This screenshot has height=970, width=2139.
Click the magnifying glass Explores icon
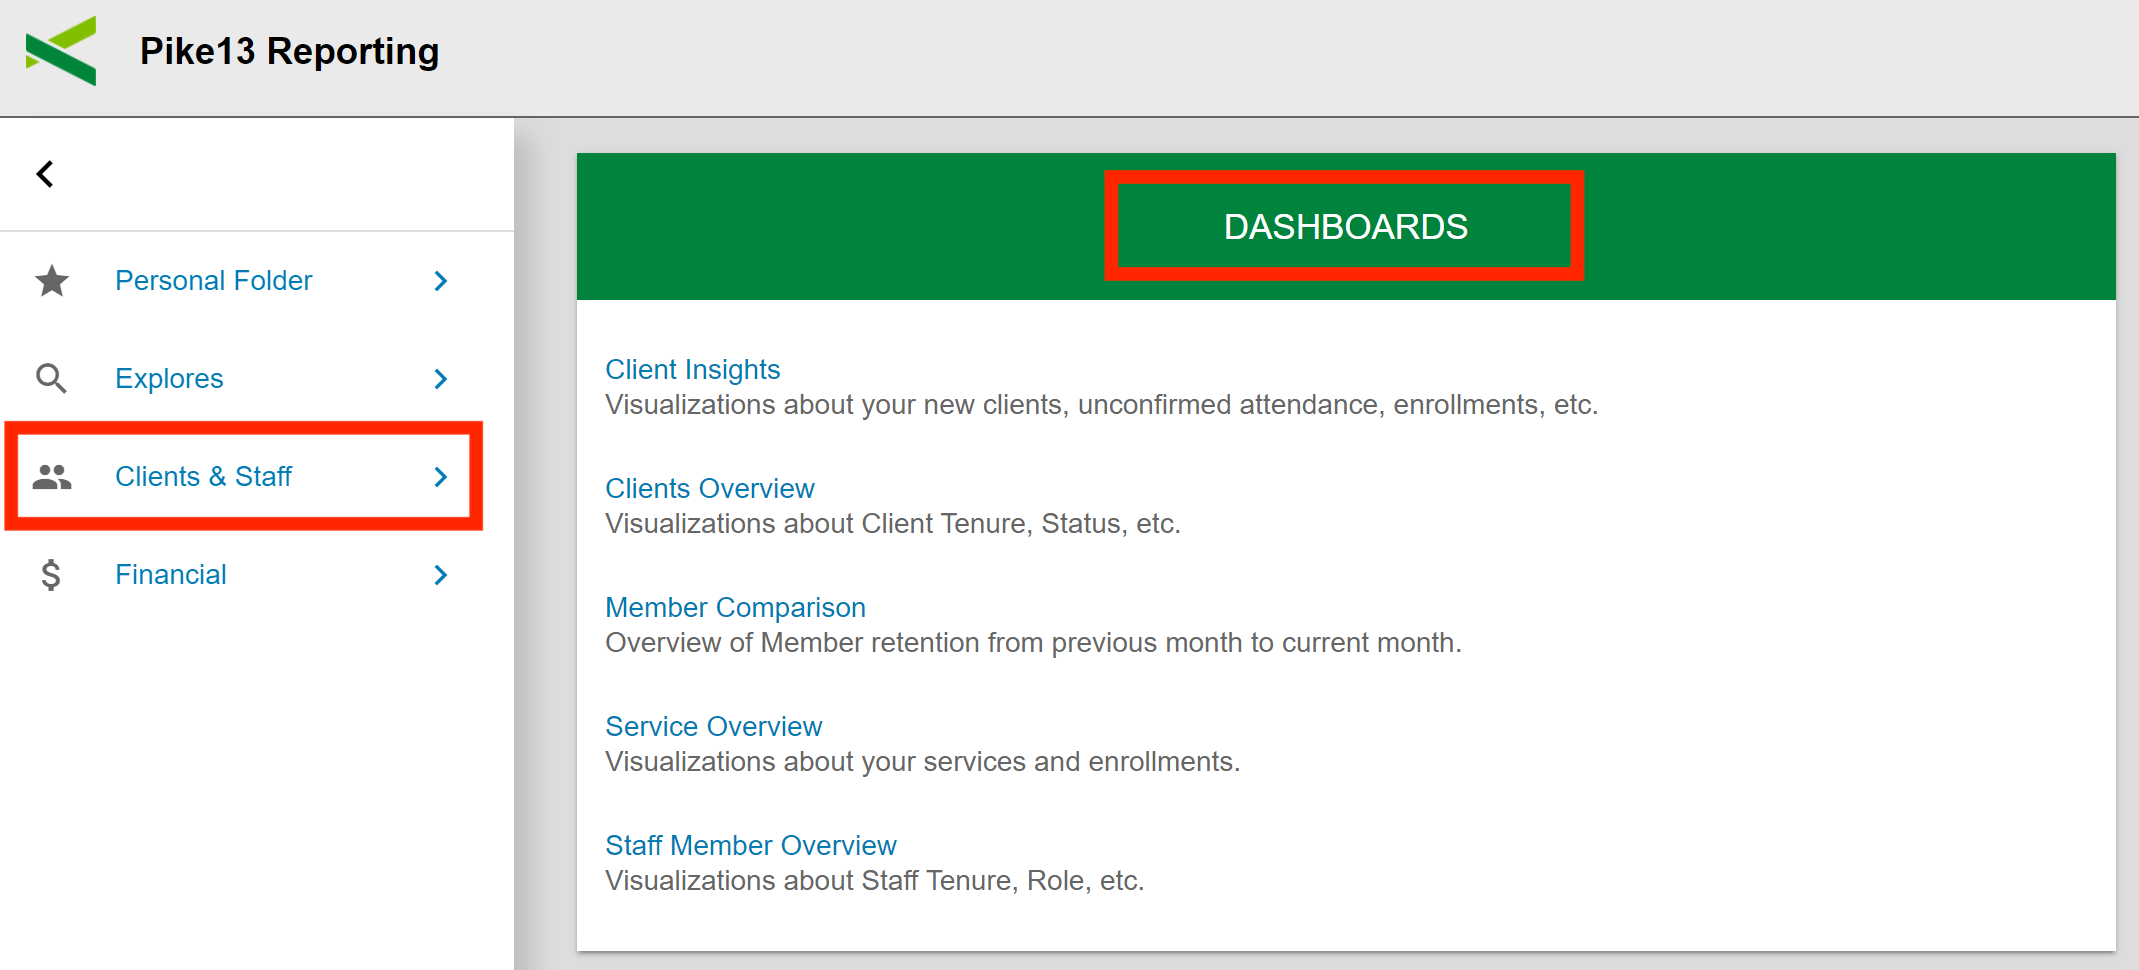tap(52, 378)
